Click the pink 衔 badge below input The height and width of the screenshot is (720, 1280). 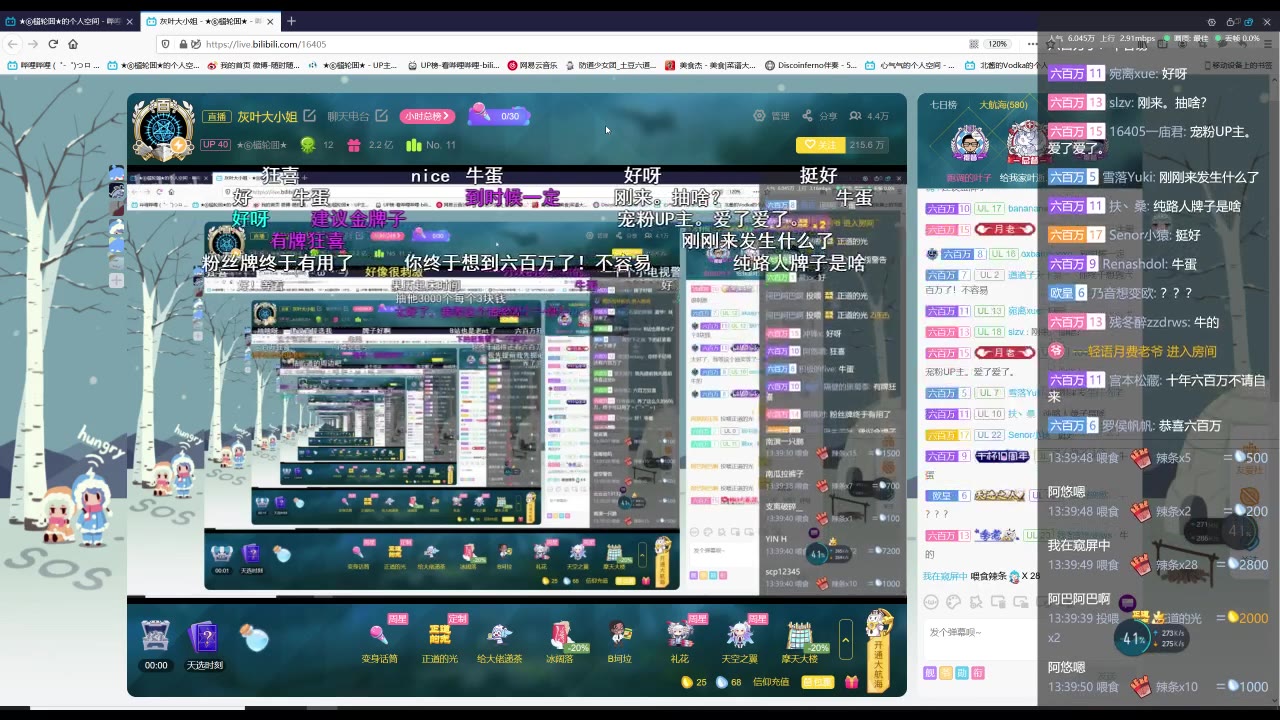(x=978, y=673)
